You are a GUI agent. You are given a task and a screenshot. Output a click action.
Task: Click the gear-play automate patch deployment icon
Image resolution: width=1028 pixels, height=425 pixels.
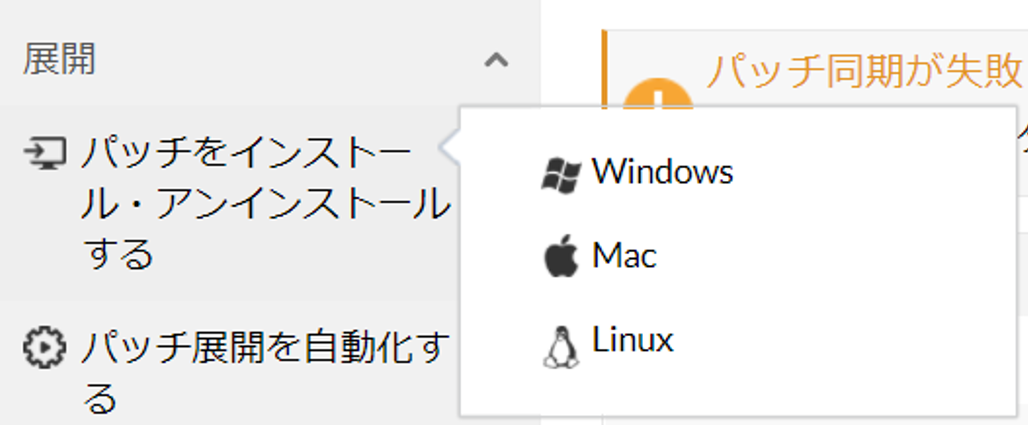(x=45, y=348)
